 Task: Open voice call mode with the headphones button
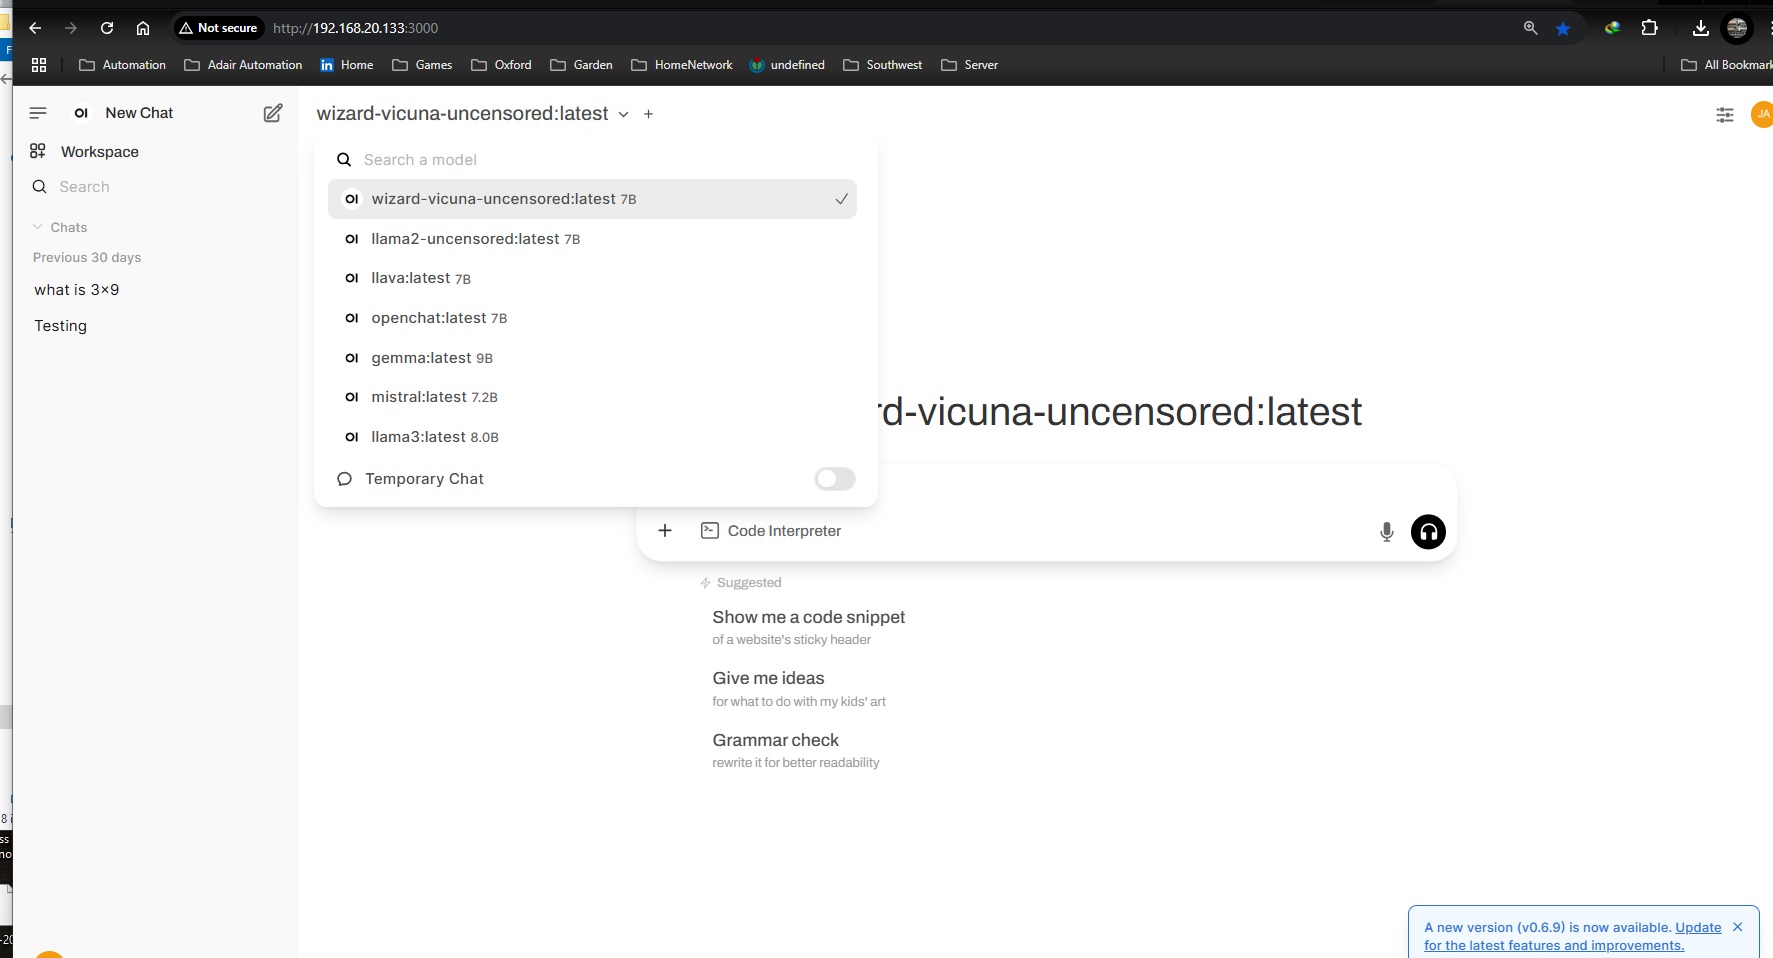[1428, 532]
